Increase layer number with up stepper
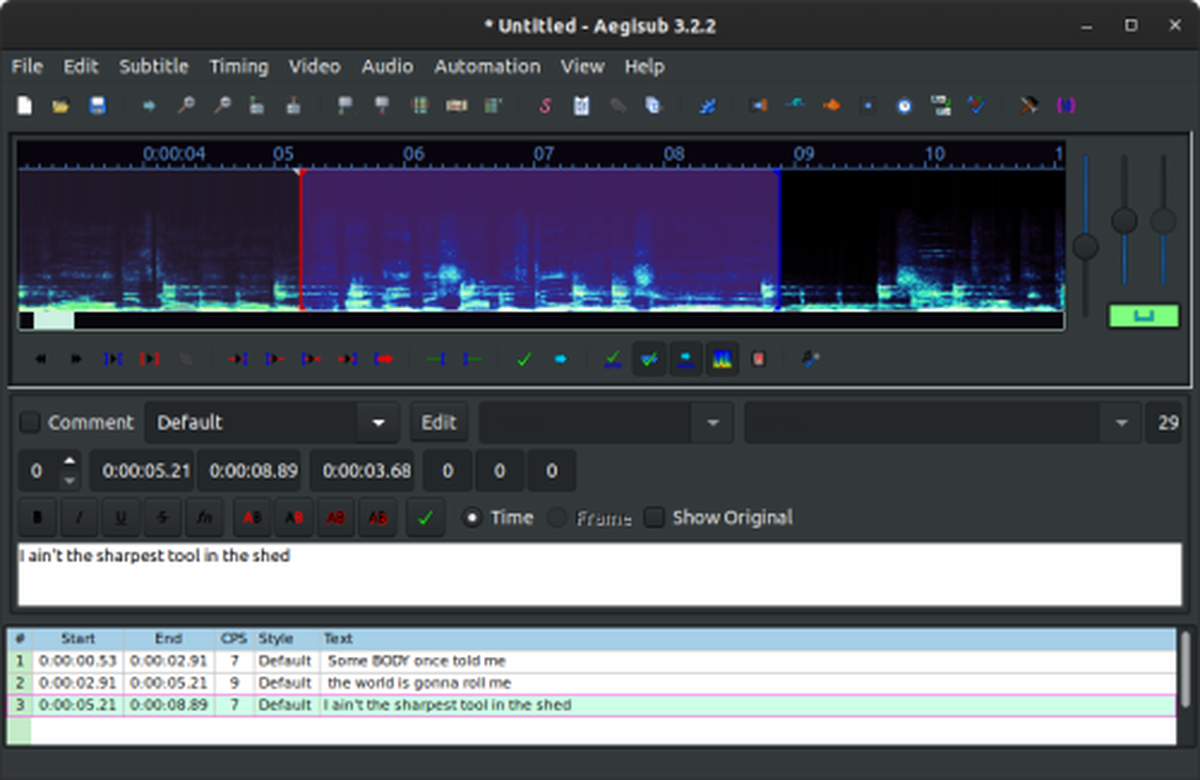This screenshot has height=780, width=1200. pos(69,461)
